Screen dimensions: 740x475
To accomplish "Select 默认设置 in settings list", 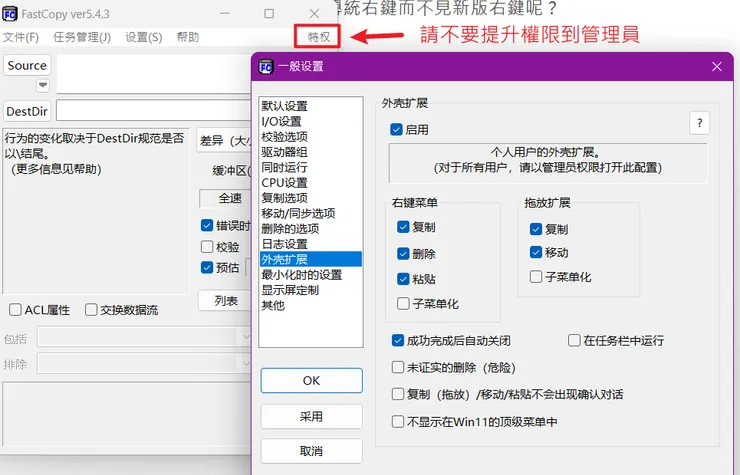I will pyautogui.click(x=311, y=106).
